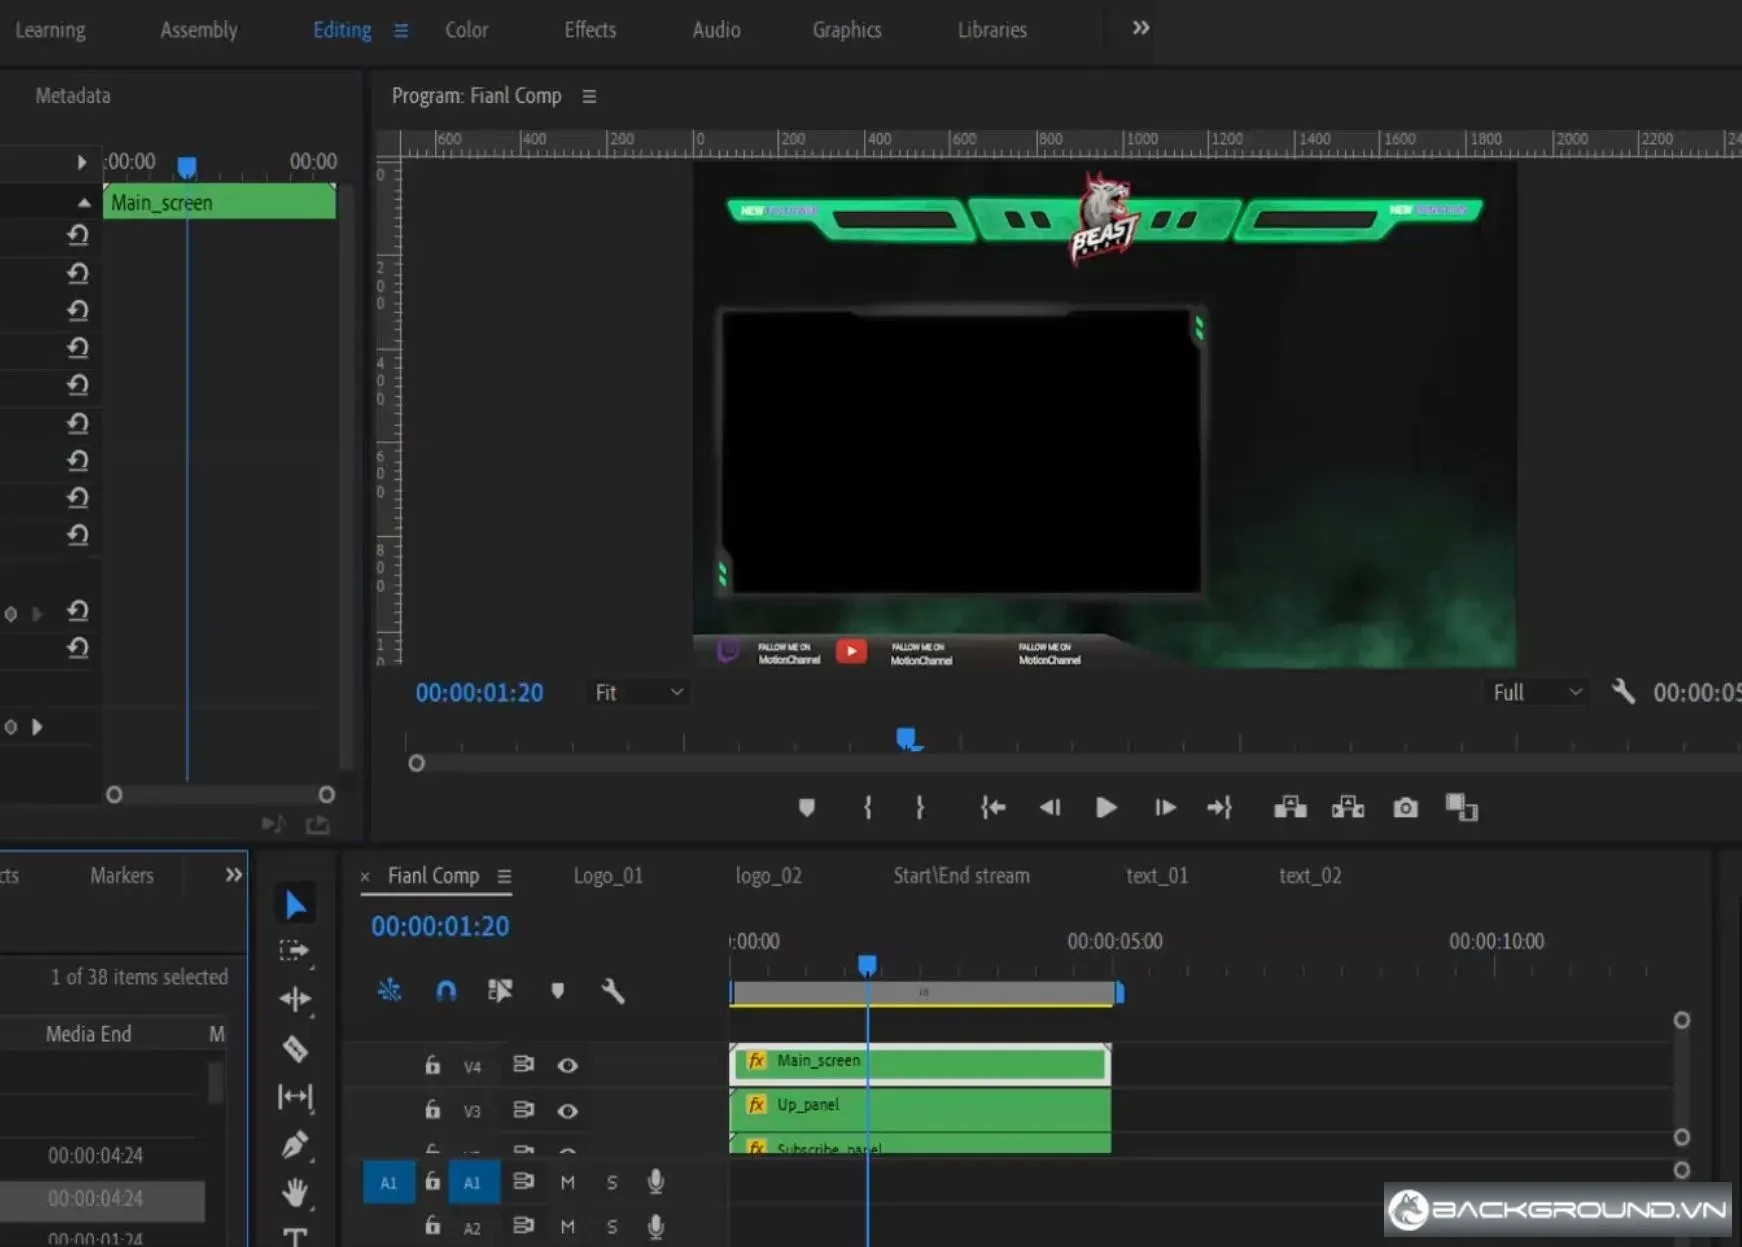Open the Fit zoom level dropdown
This screenshot has height=1247, width=1742.
(639, 692)
